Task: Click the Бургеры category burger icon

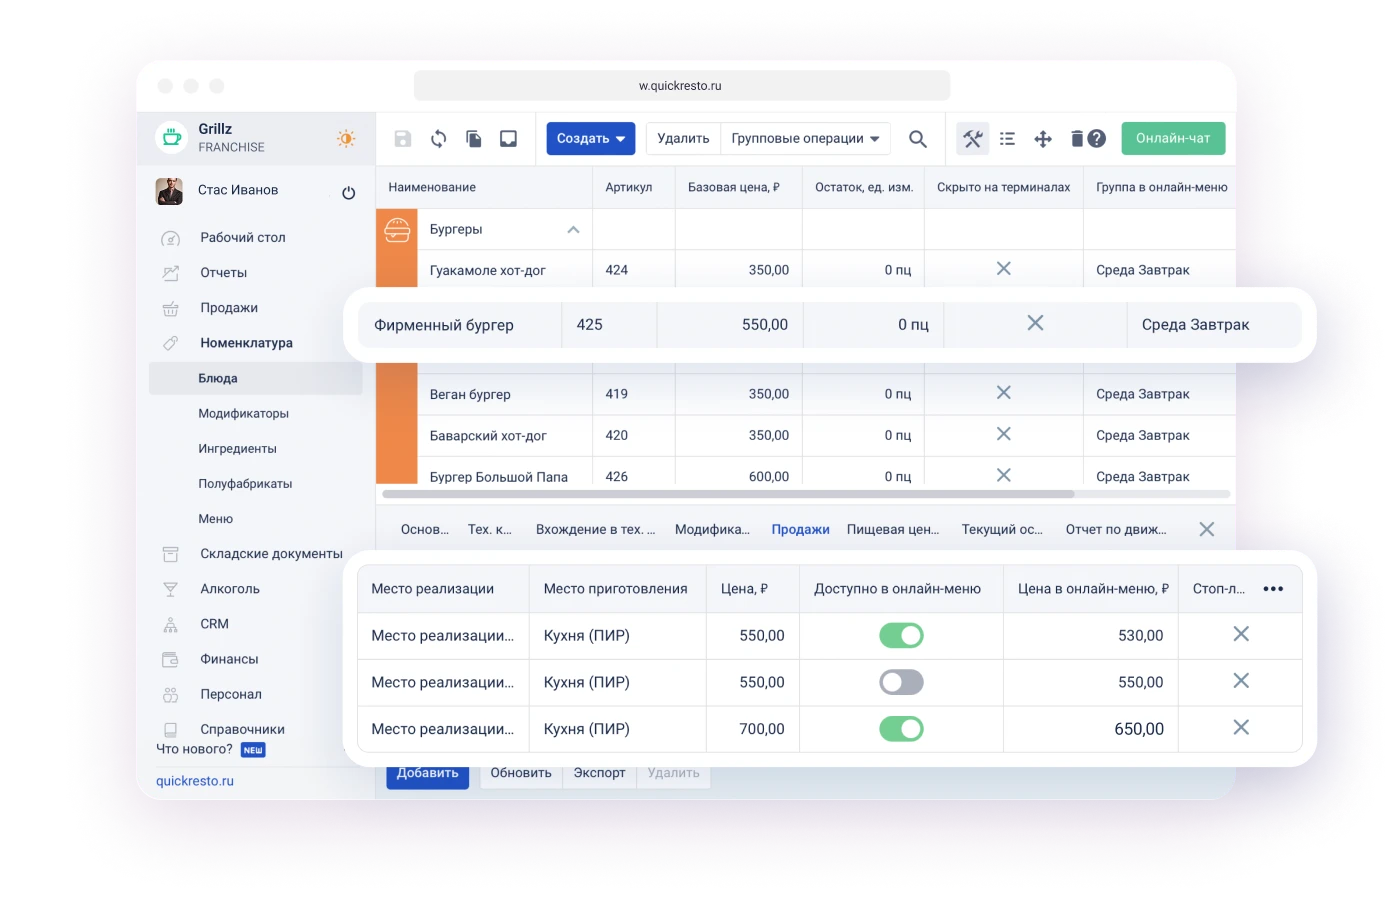Action: [x=397, y=230]
